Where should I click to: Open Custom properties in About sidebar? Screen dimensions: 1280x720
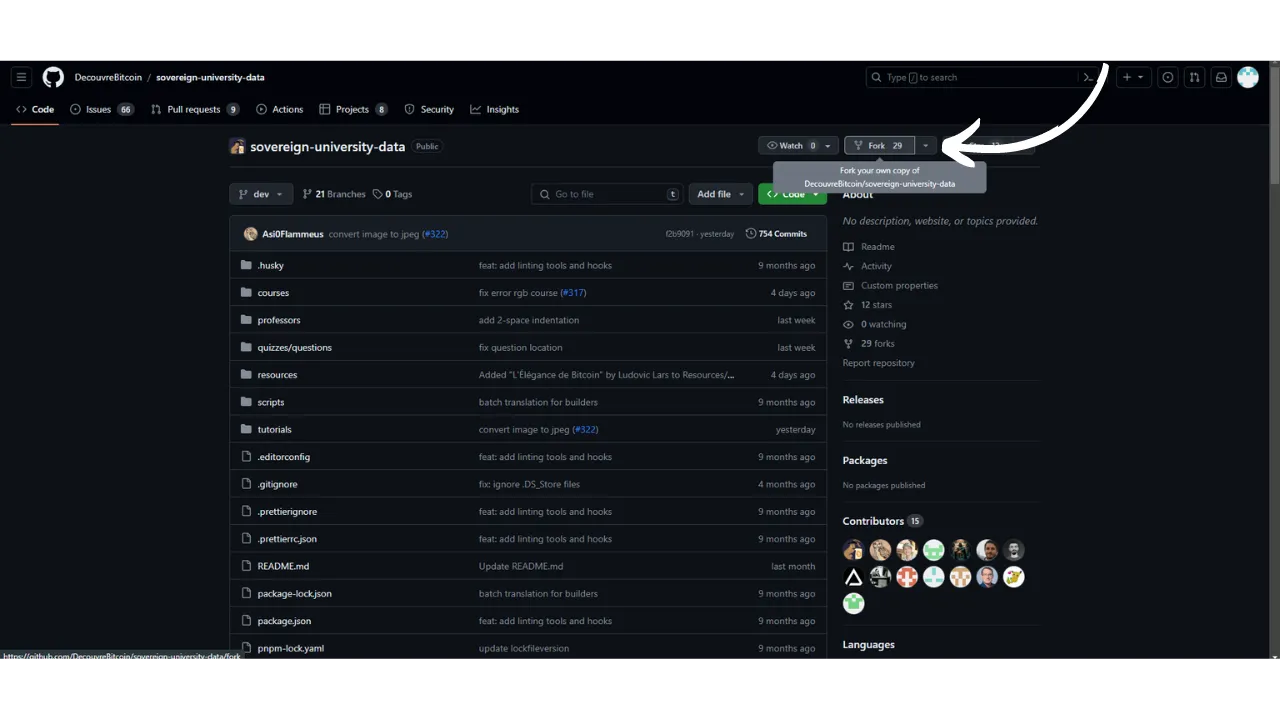(x=891, y=285)
